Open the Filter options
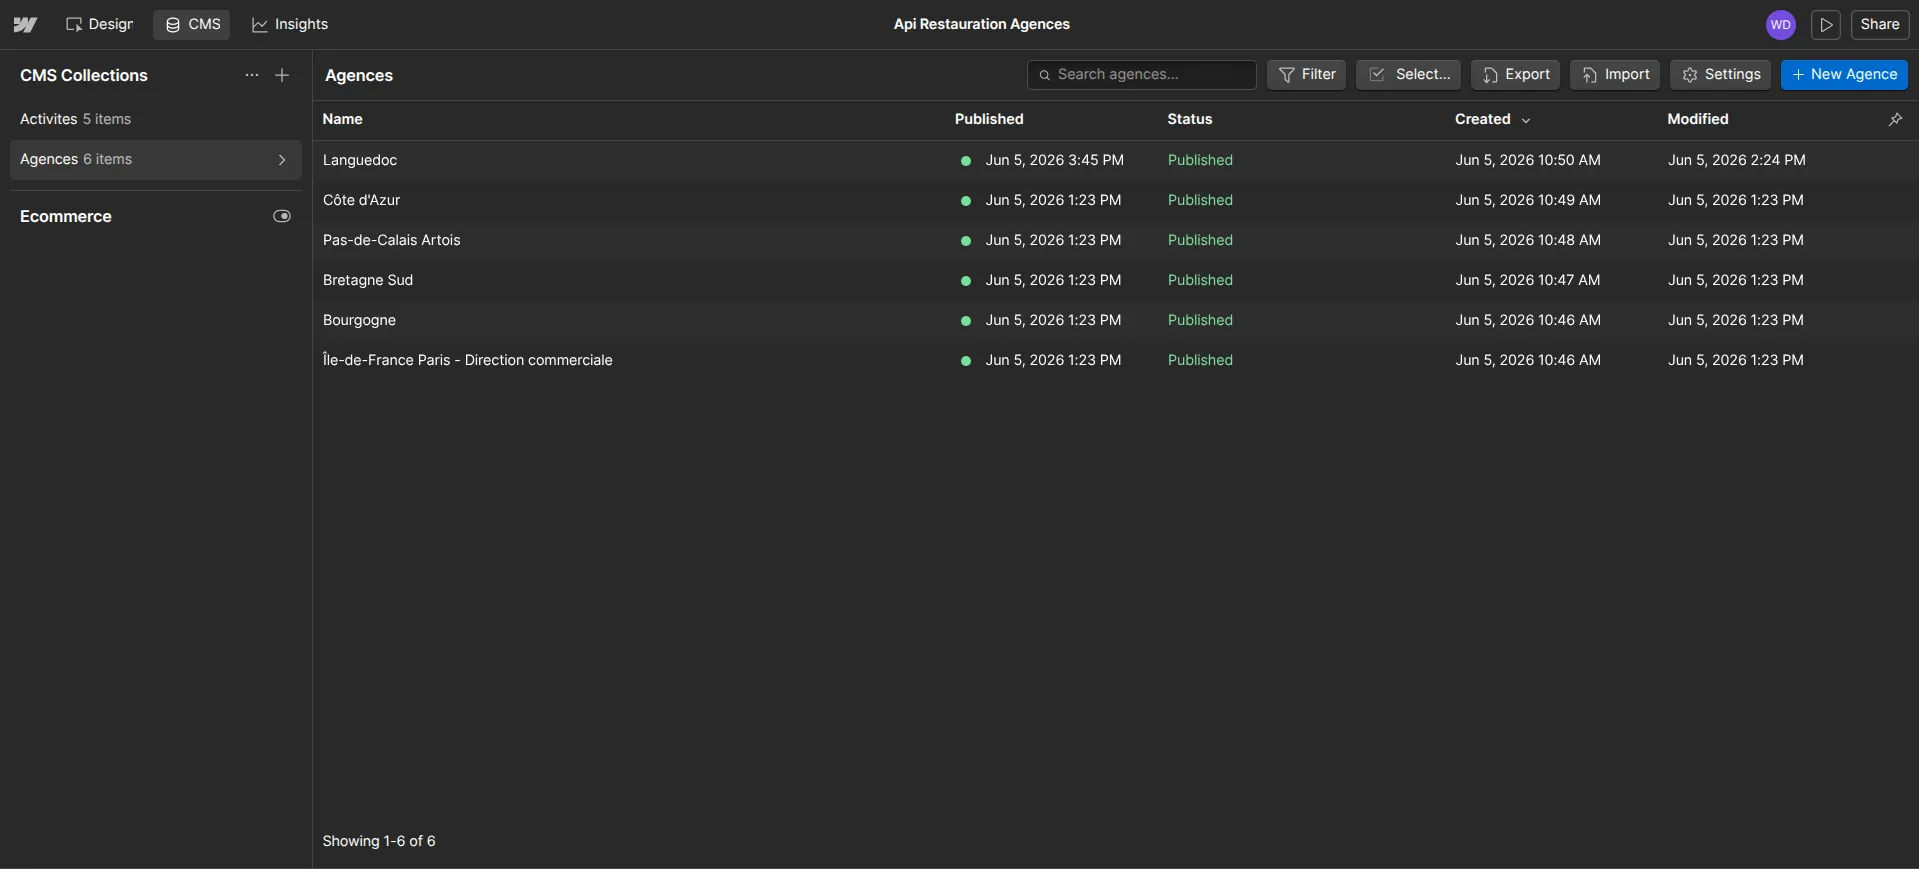The height and width of the screenshot is (869, 1919). (x=1306, y=75)
